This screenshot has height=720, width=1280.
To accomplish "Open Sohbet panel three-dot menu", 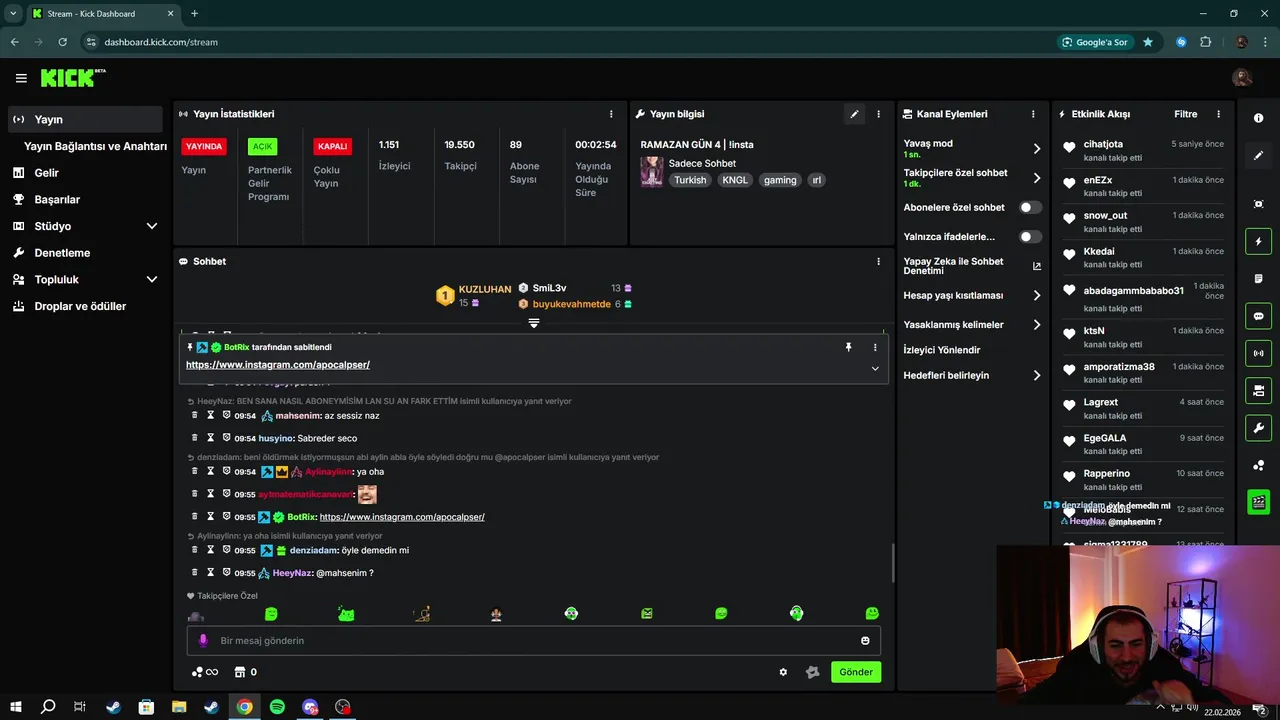I will tap(878, 261).
